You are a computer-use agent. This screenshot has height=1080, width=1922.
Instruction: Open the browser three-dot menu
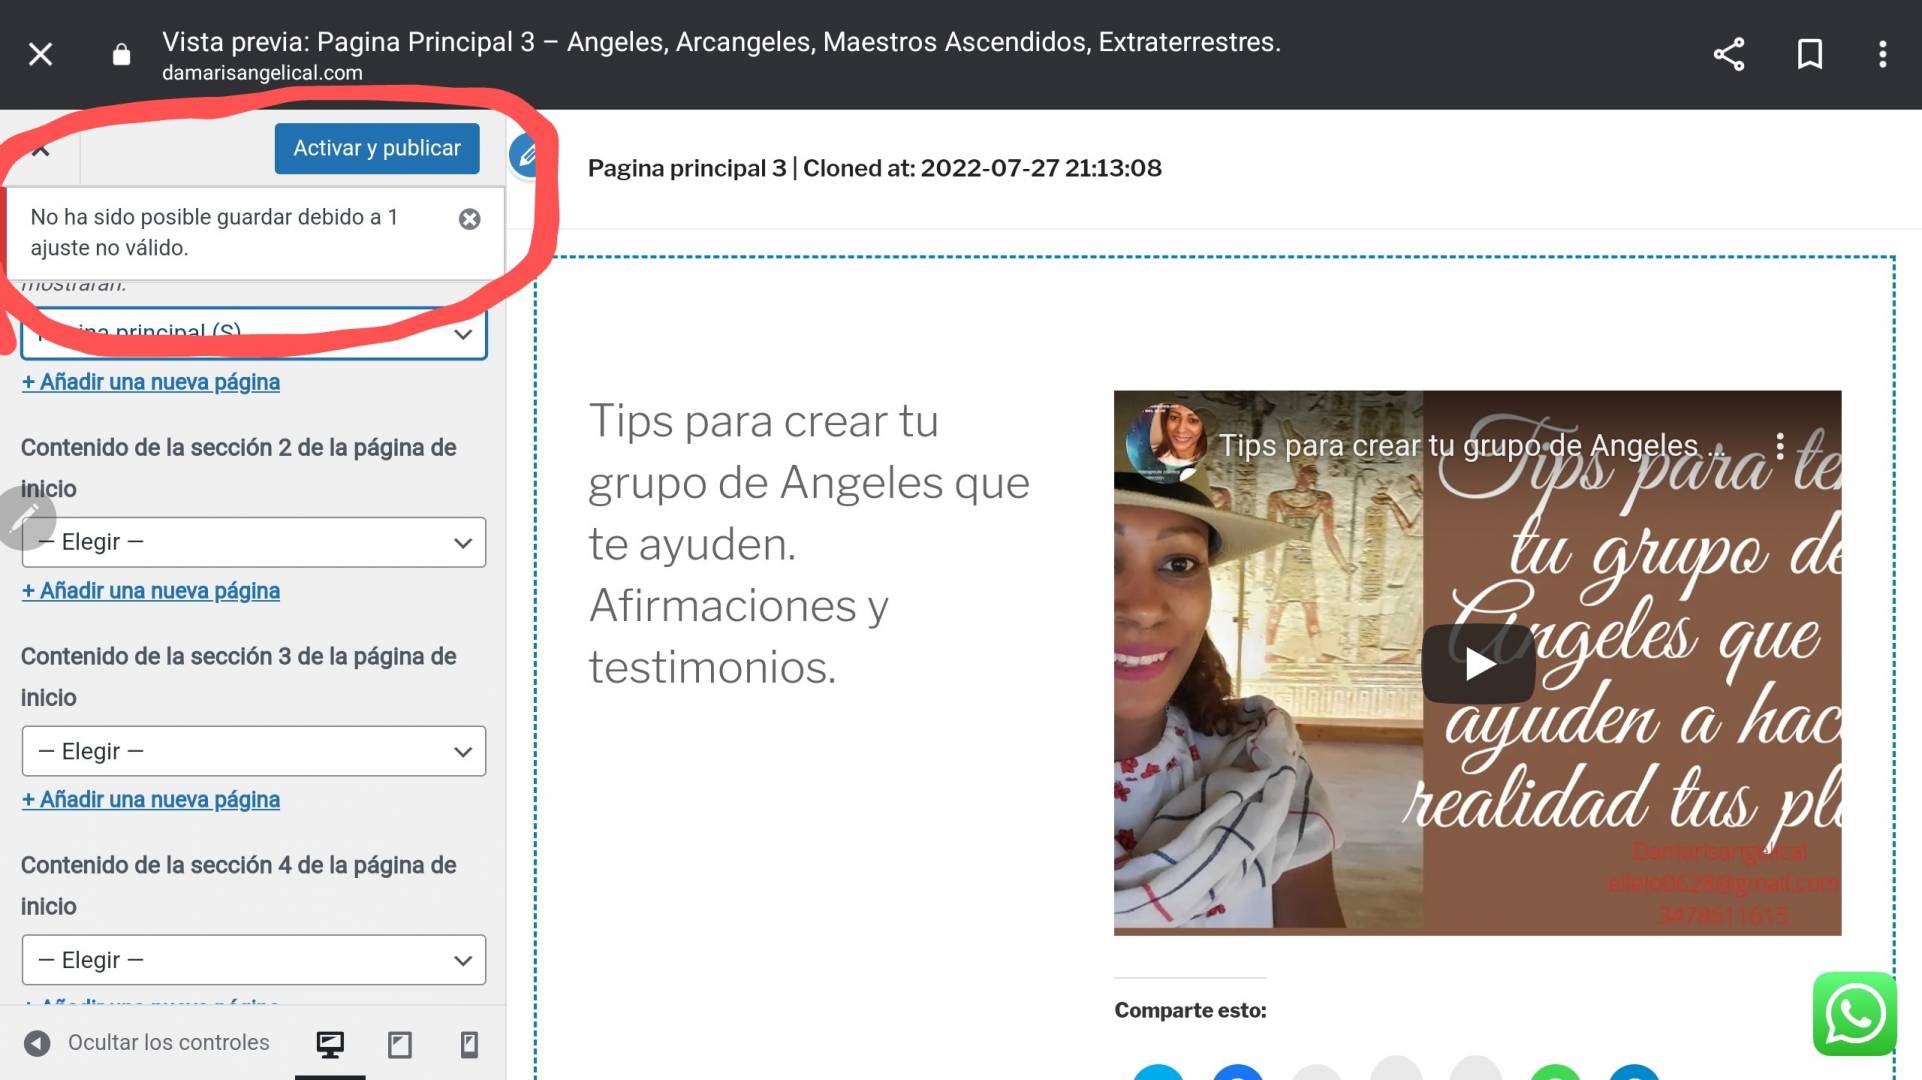(1883, 54)
